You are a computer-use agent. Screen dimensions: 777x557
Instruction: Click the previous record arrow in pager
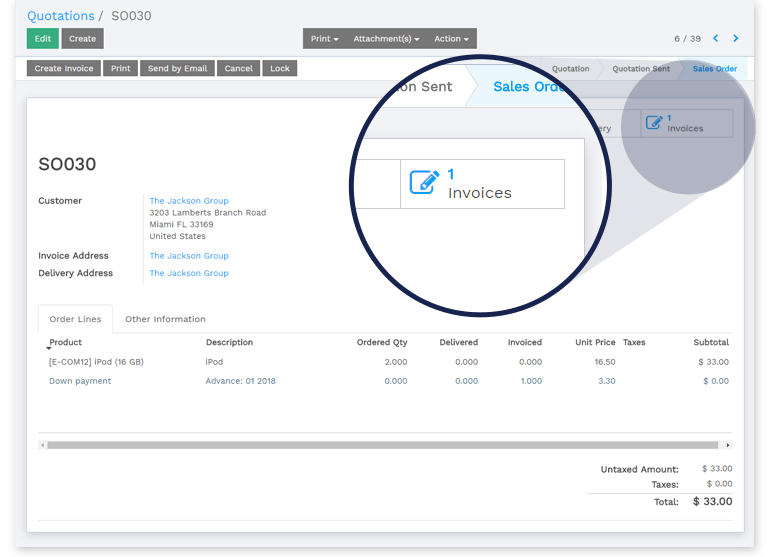pyautogui.click(x=716, y=39)
